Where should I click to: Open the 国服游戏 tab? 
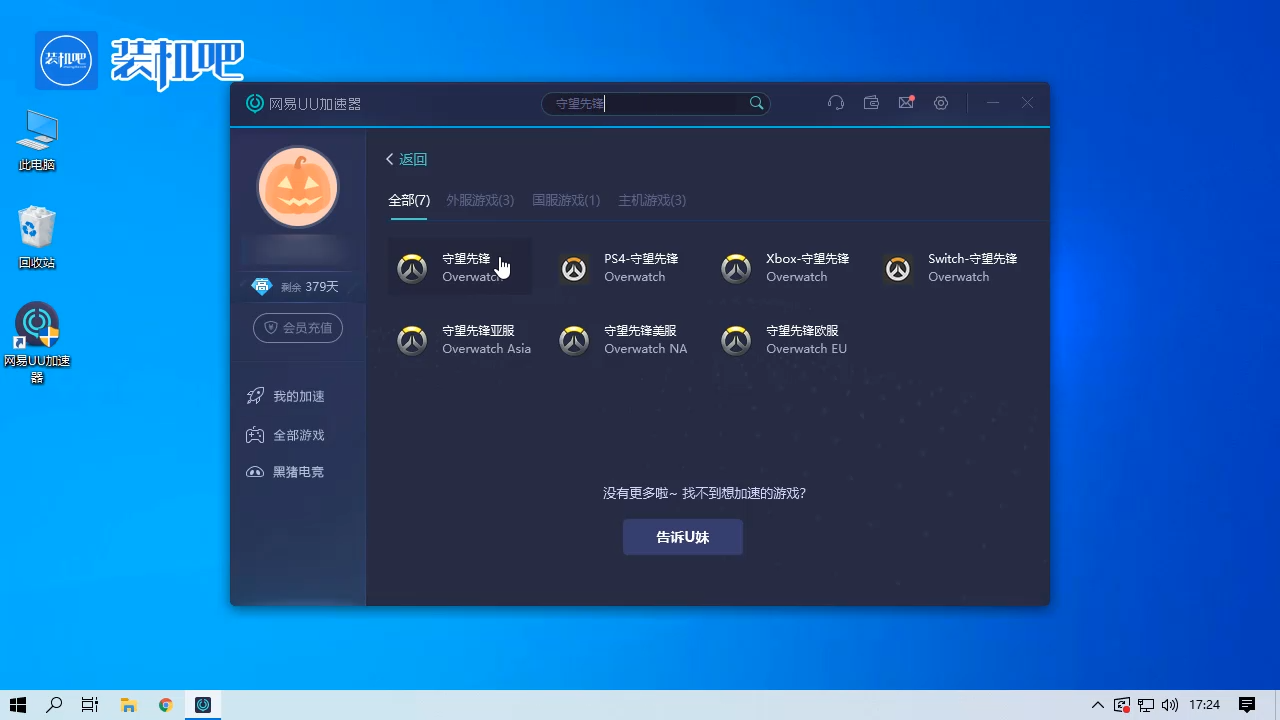[566, 200]
